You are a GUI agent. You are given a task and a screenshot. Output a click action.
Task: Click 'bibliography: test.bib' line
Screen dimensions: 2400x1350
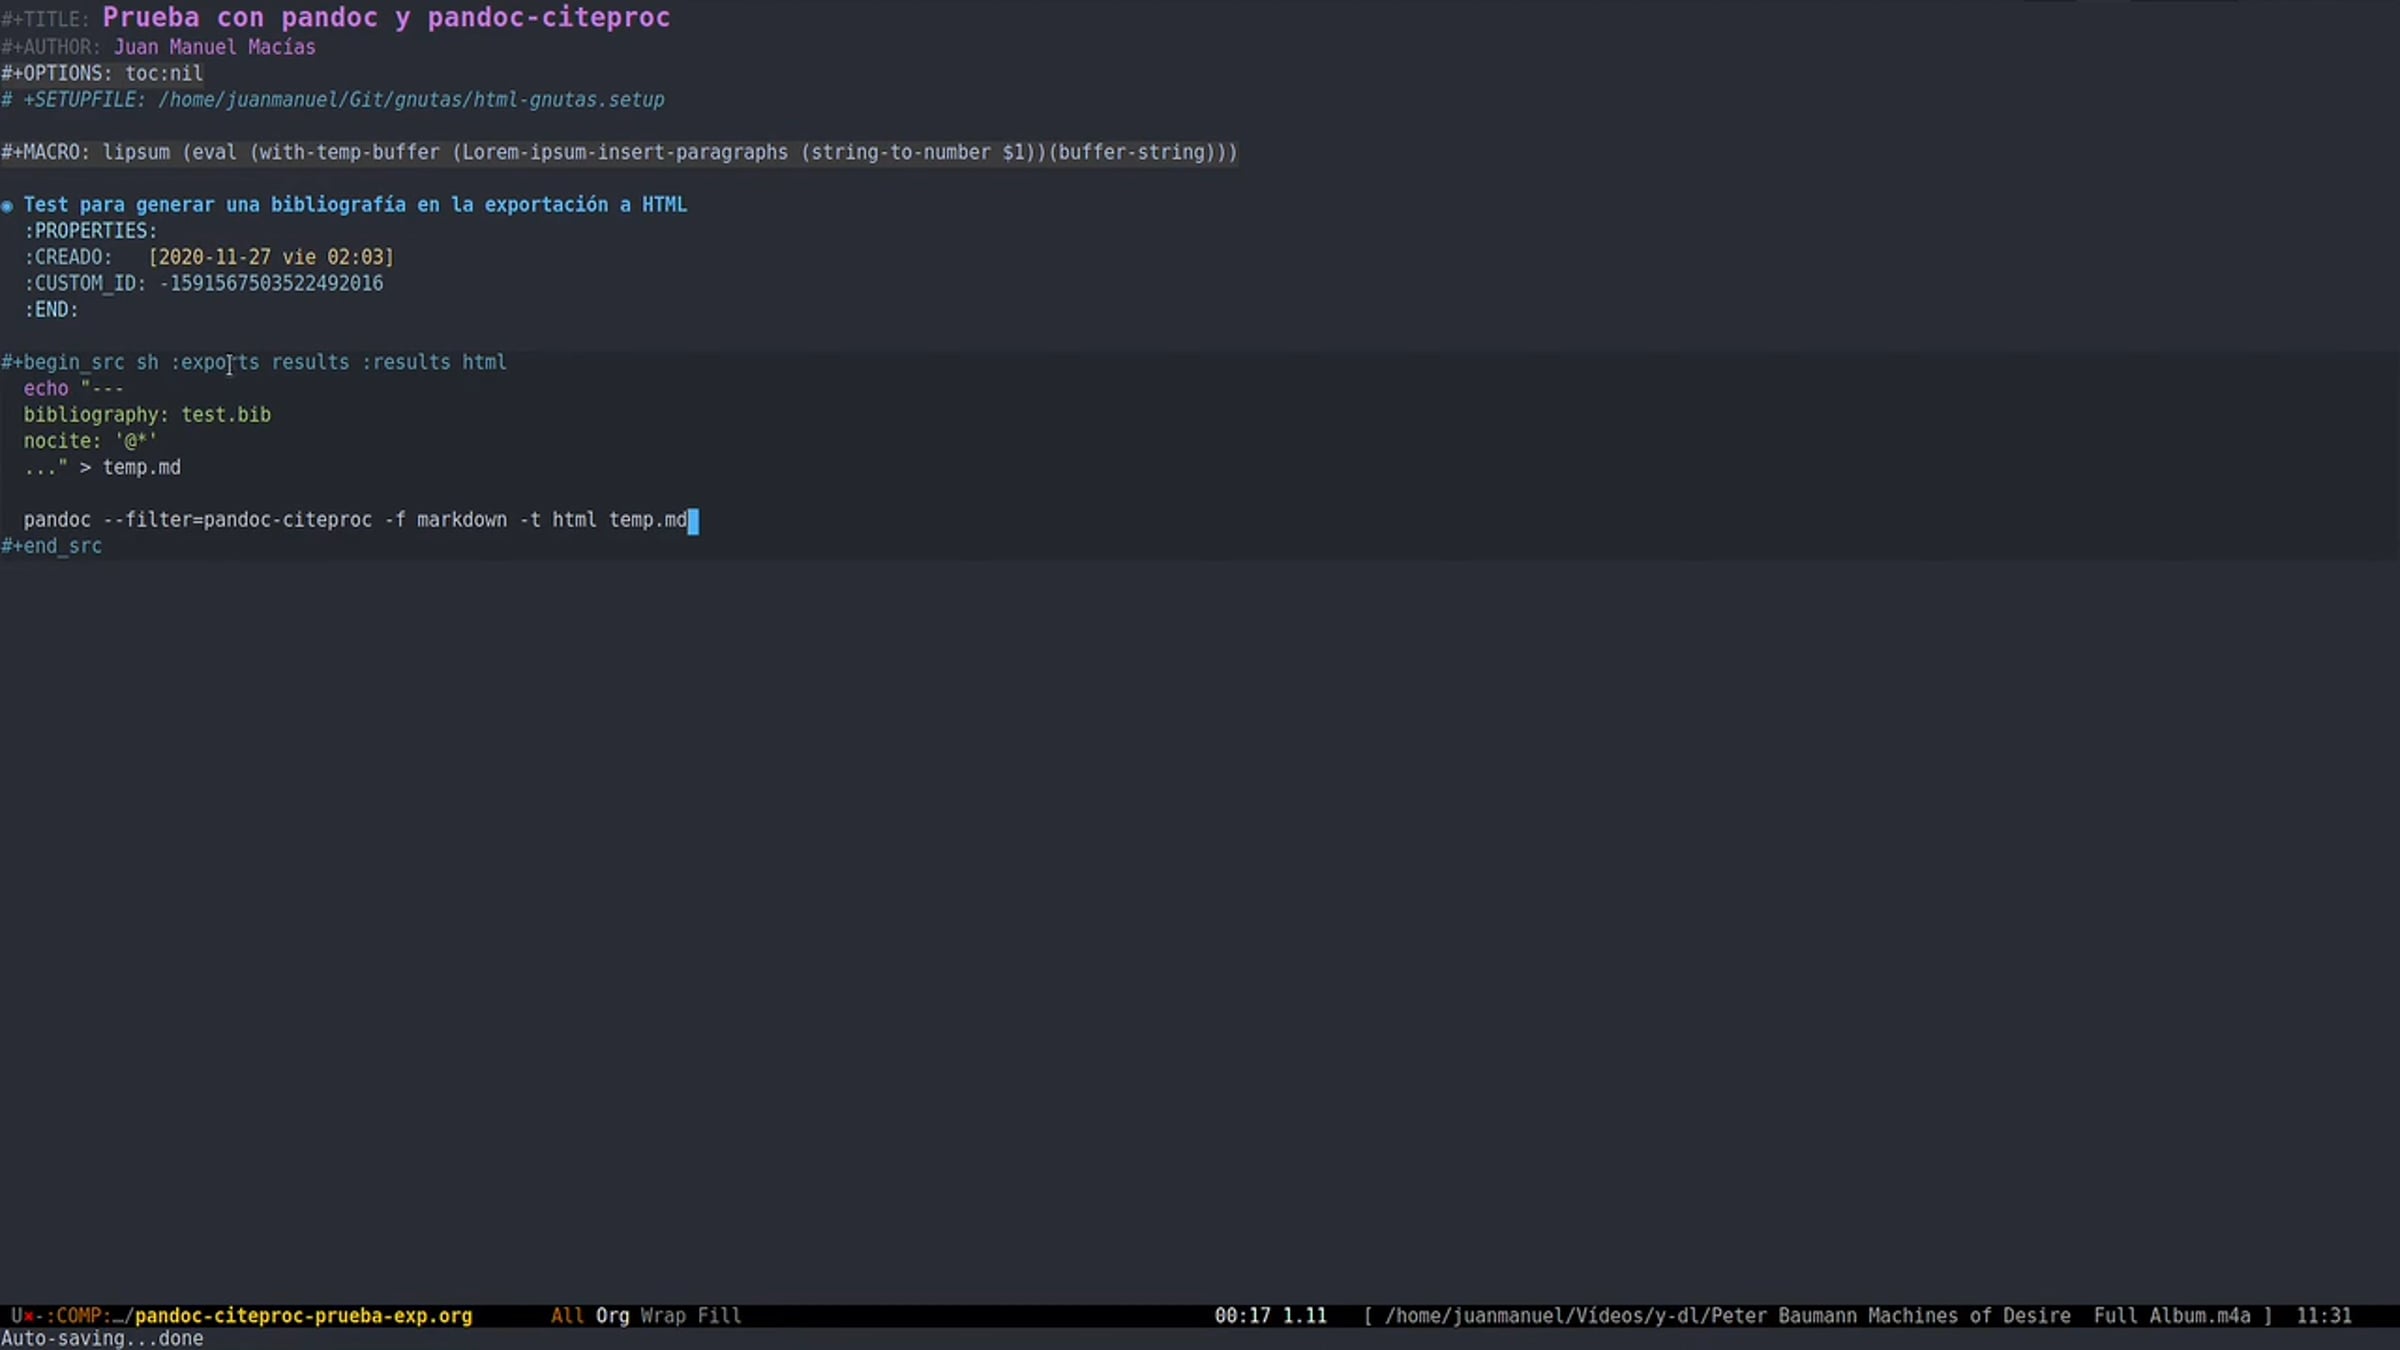147,415
